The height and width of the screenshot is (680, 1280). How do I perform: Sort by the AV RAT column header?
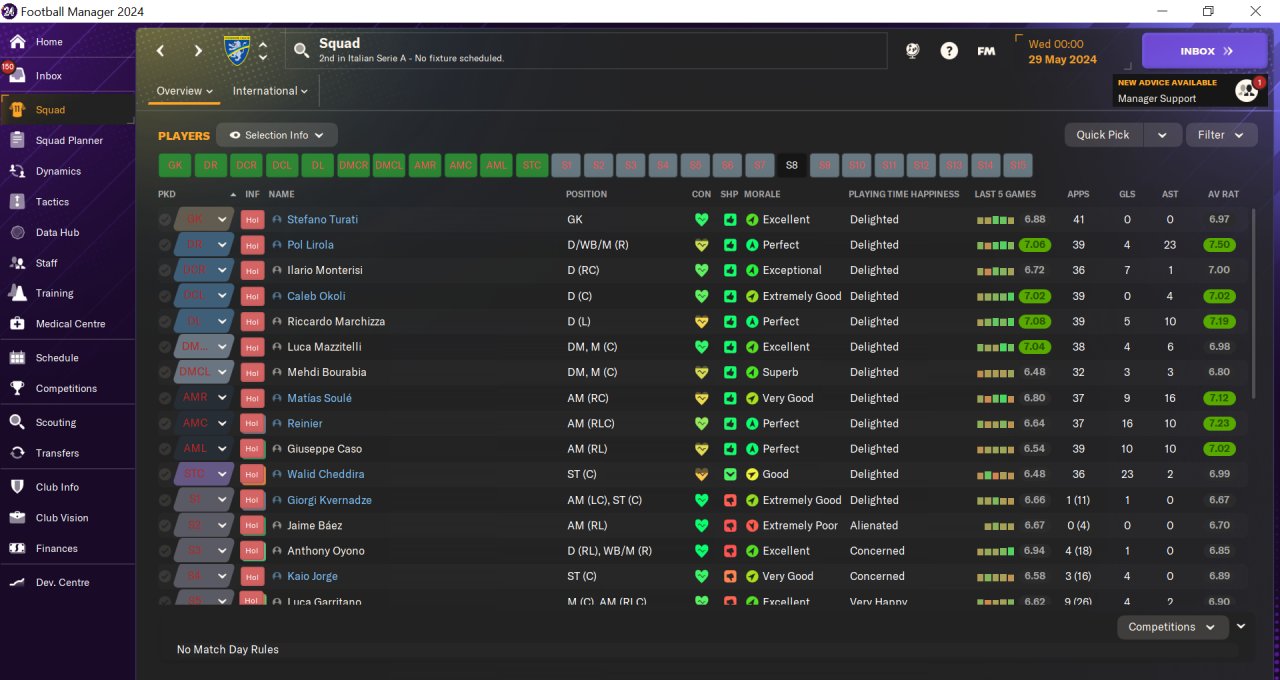tap(1223, 194)
